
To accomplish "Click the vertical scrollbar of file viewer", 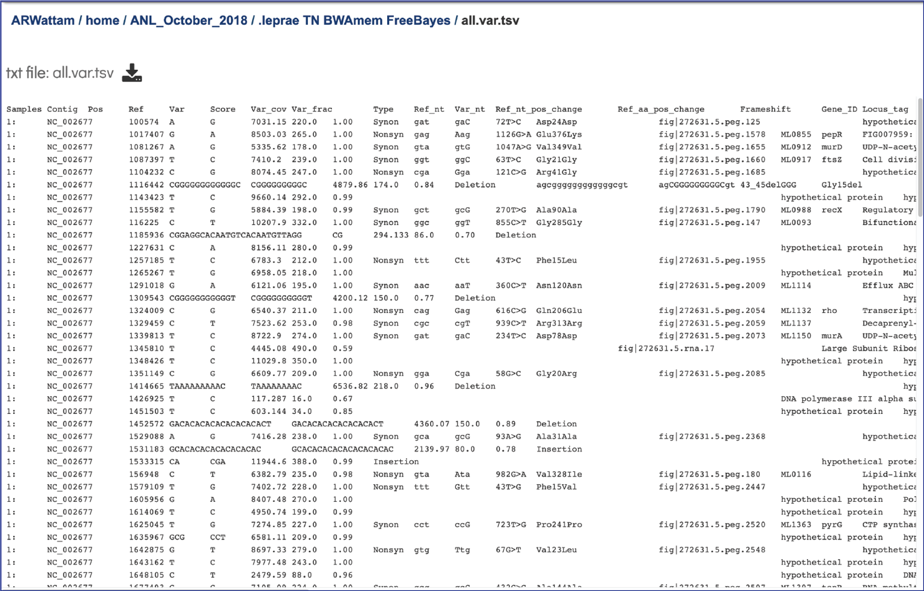I will pos(920,156).
